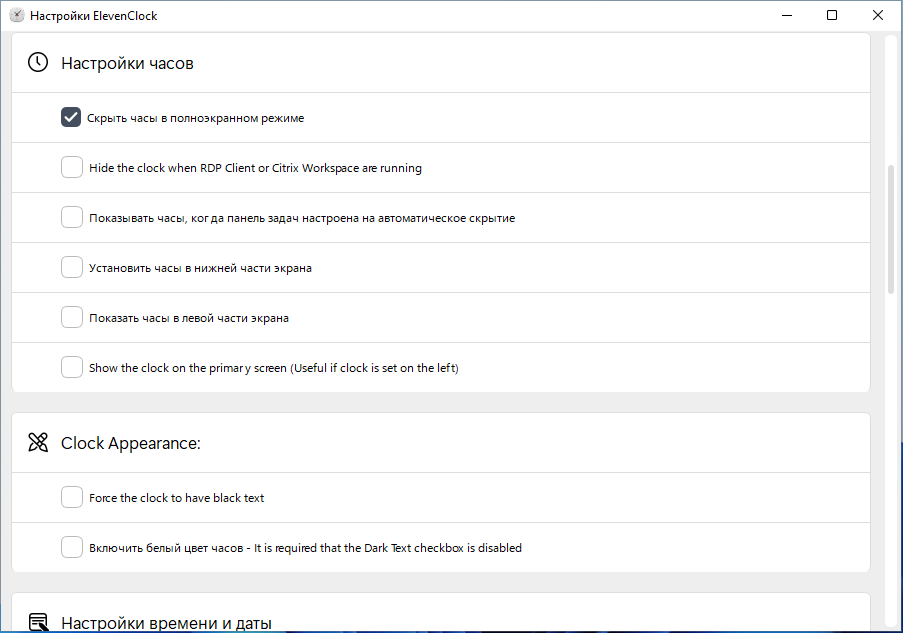
Task: Click the crossed brush-pencil Clock Appearance icon
Action: pos(38,442)
